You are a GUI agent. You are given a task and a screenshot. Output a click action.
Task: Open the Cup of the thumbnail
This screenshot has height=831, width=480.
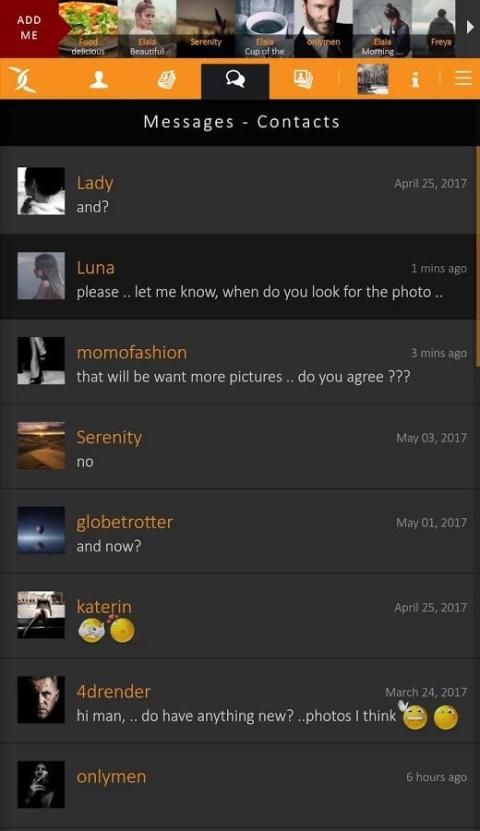tap(264, 29)
